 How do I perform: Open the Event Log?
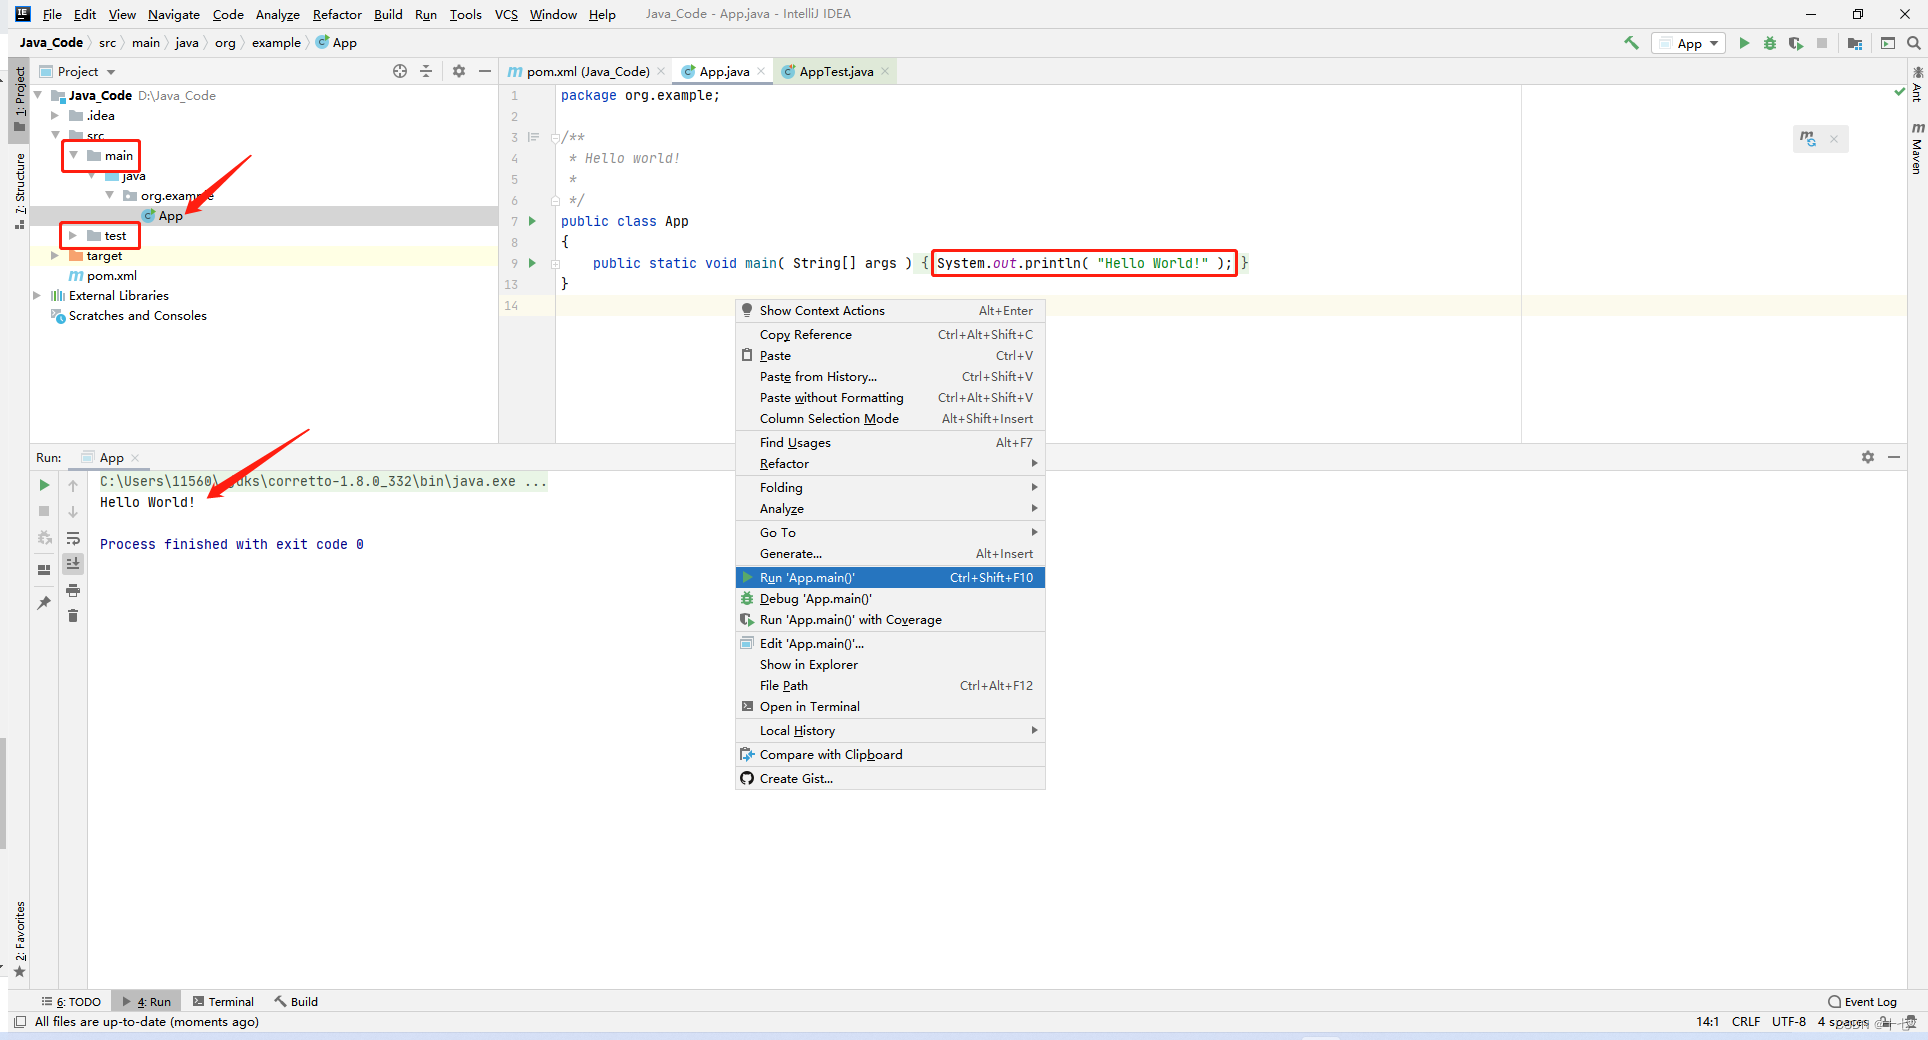[x=1862, y=1001]
